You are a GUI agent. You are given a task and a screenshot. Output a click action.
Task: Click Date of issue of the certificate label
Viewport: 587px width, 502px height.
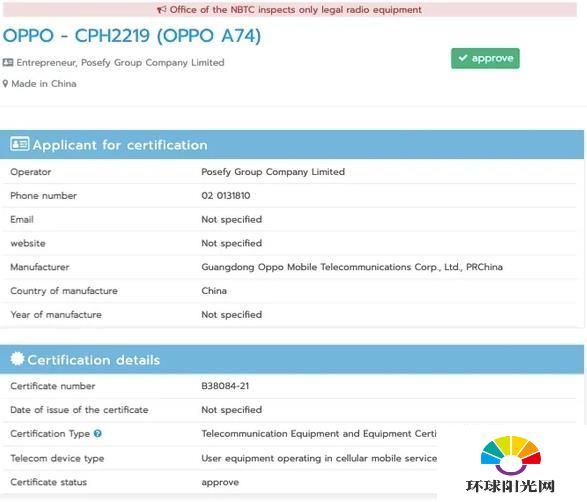click(x=79, y=410)
